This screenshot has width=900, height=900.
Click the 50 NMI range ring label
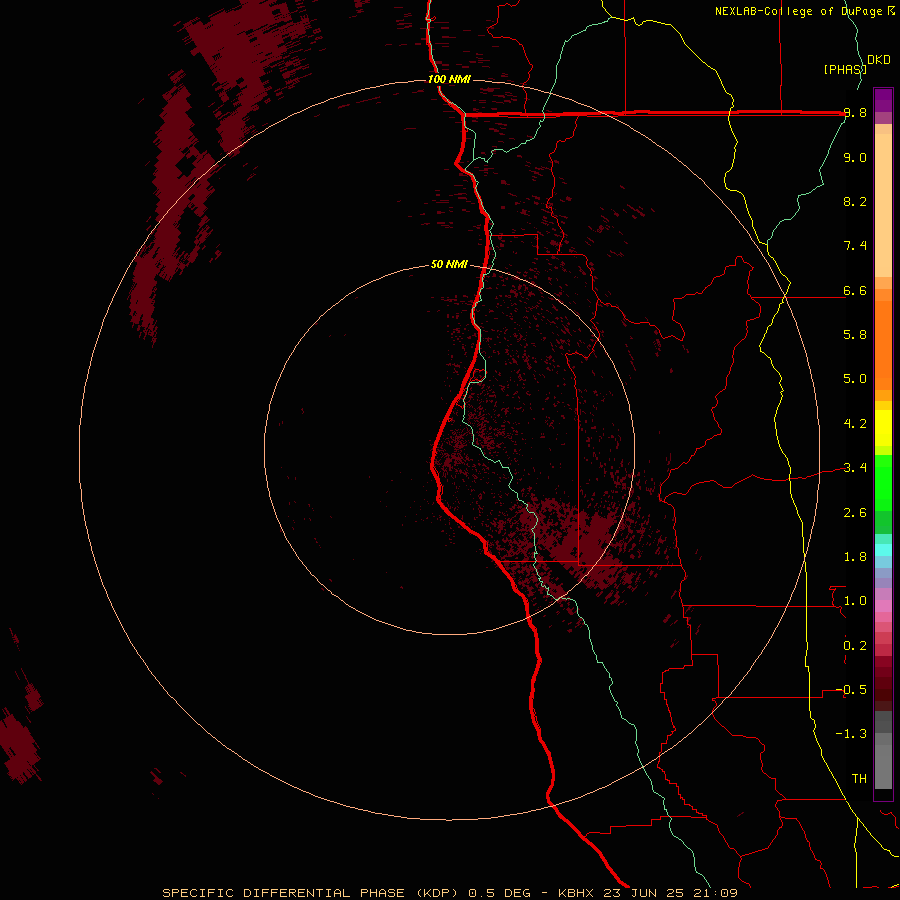(449, 265)
